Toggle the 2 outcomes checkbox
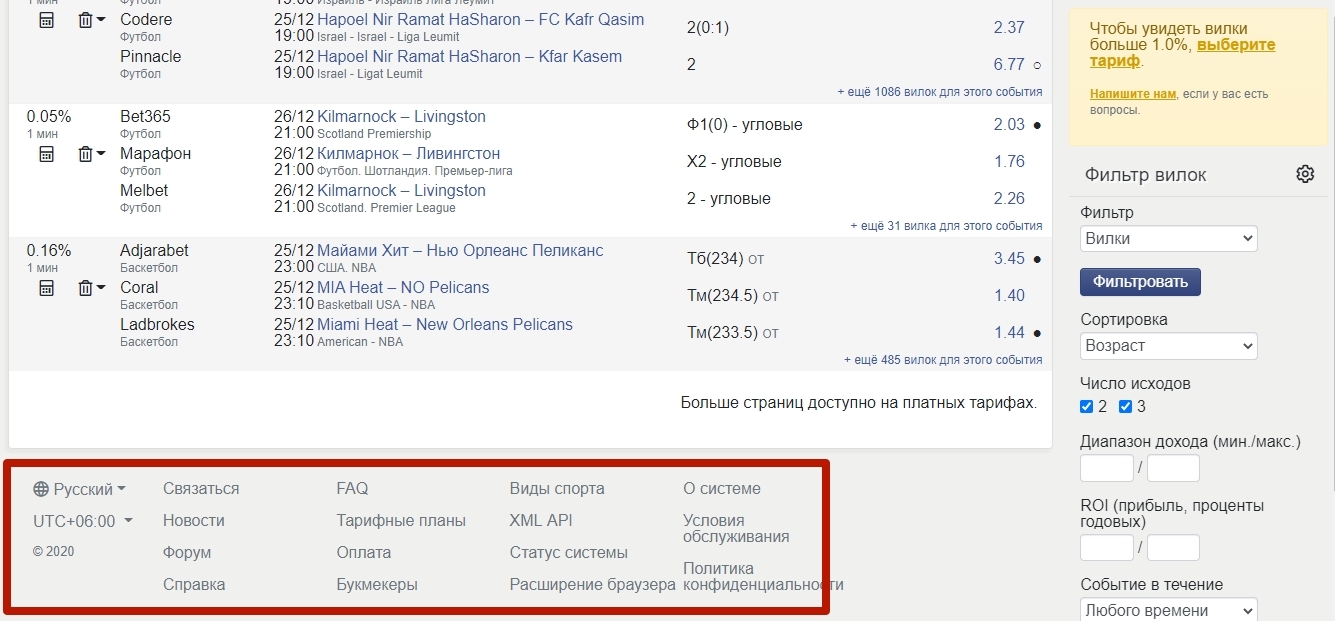Screen dimensions: 1335x621 (x=1087, y=407)
